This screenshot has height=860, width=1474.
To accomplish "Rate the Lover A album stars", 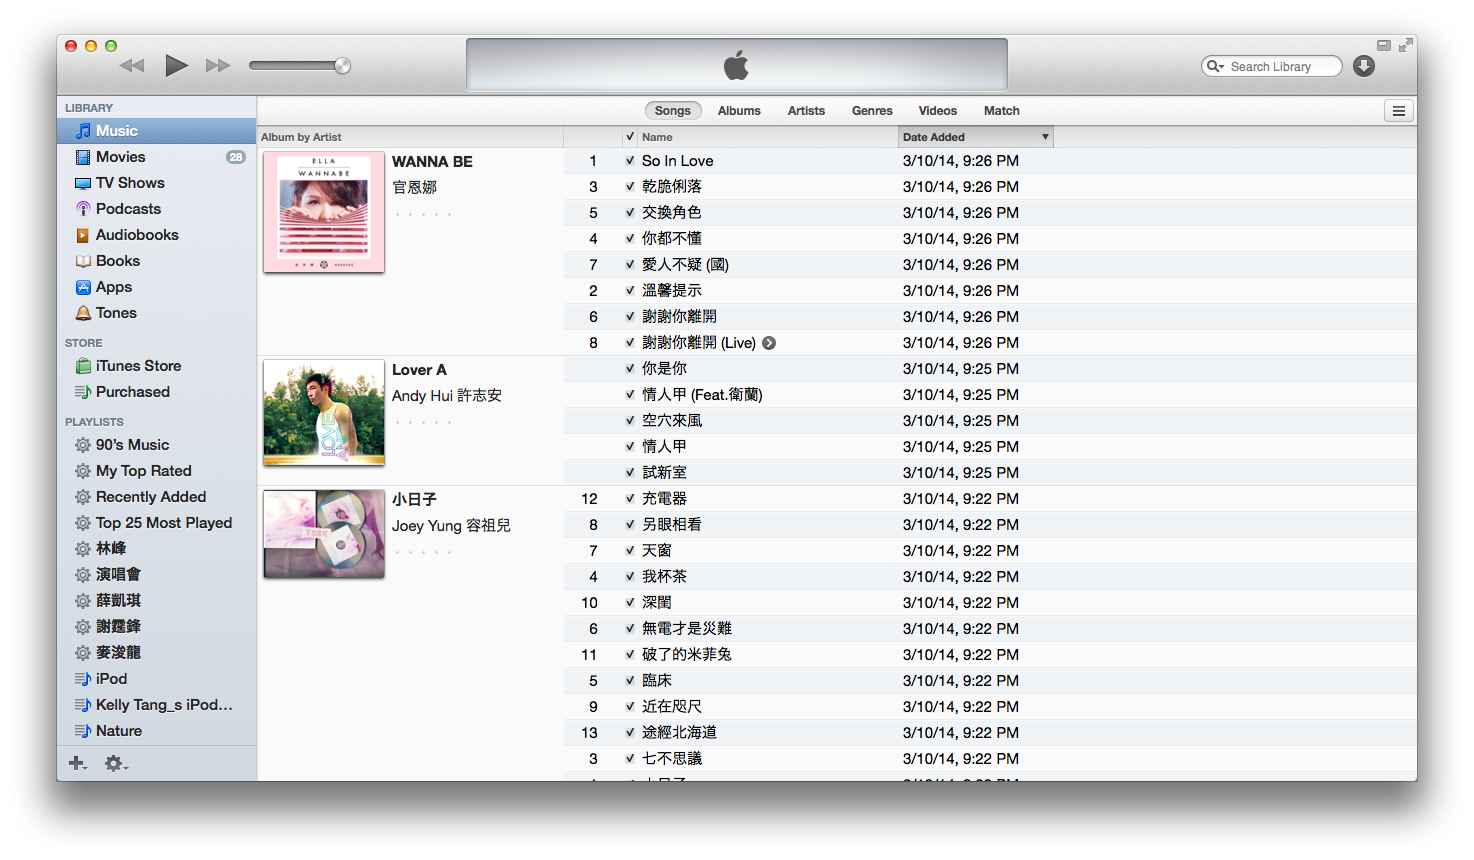I will click(x=423, y=422).
